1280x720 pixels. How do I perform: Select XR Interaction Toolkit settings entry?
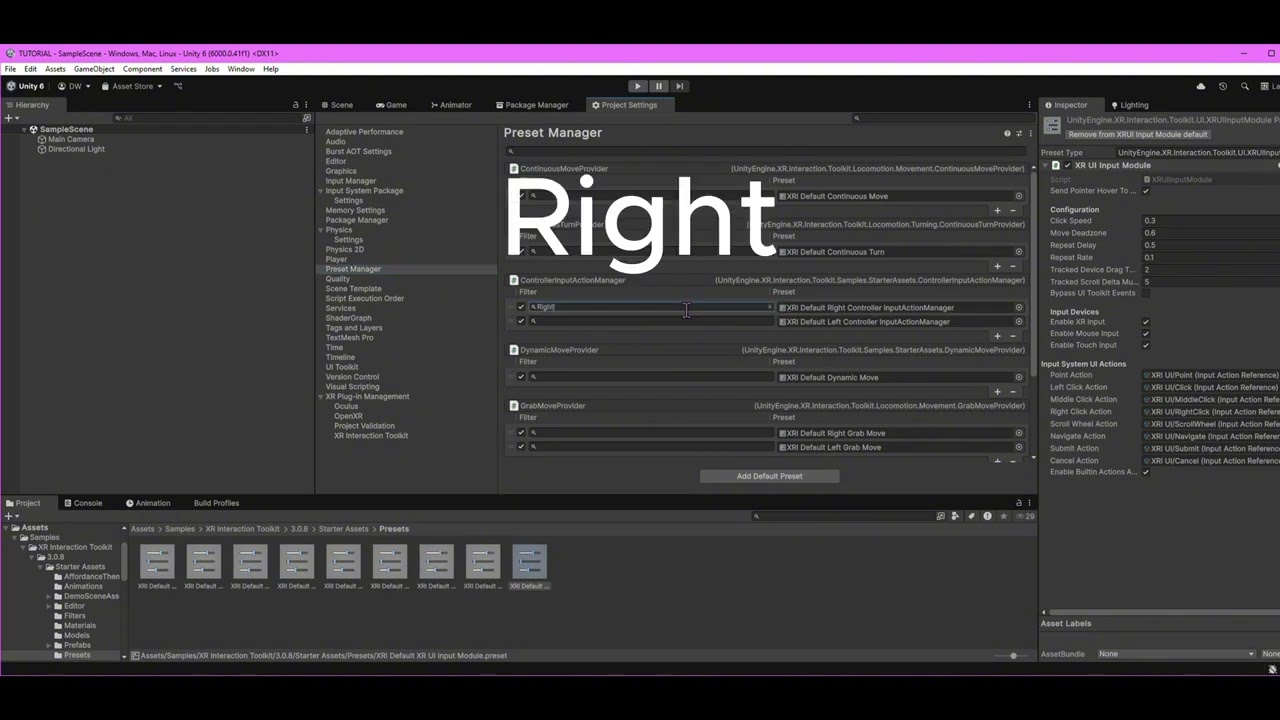pos(371,436)
